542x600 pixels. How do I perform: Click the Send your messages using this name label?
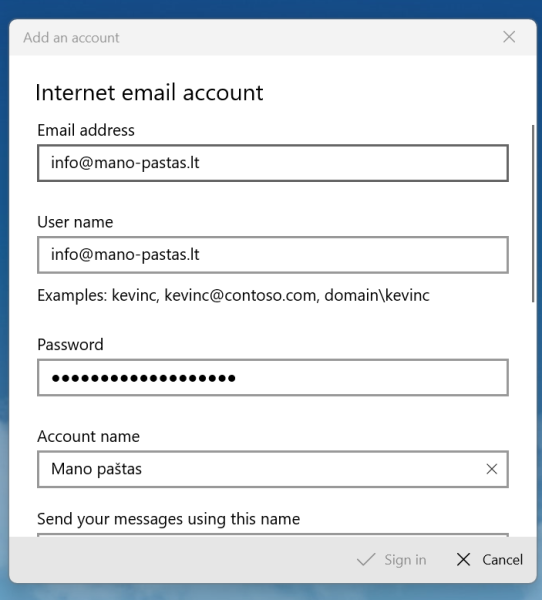168,519
